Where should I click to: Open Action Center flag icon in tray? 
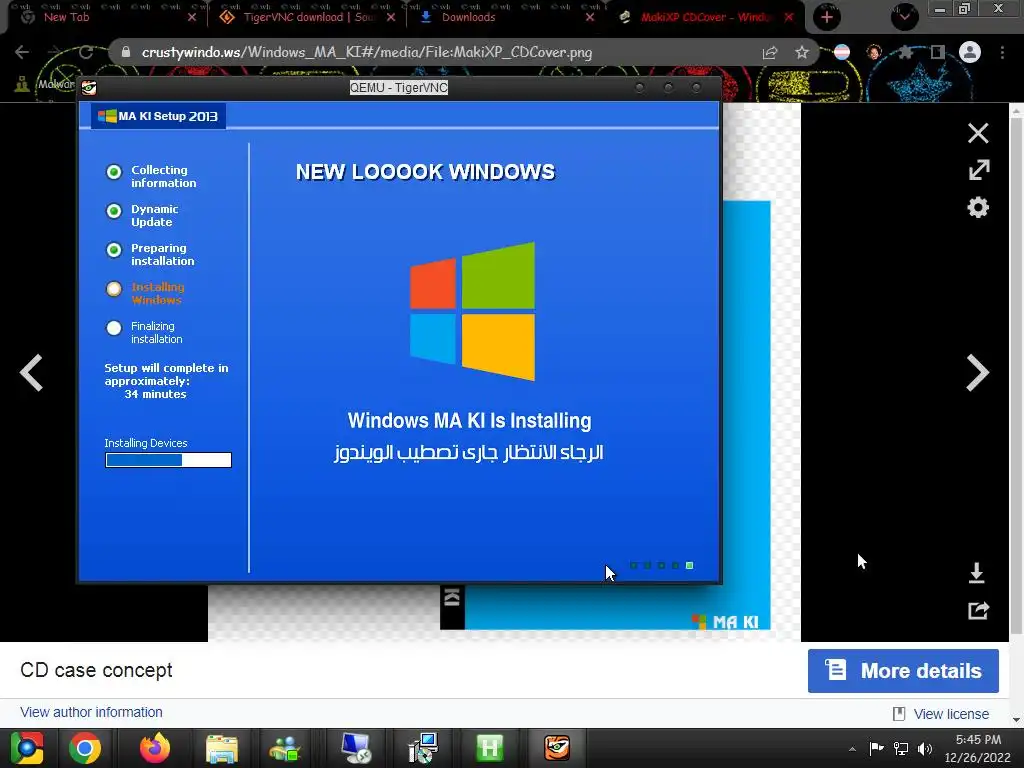(x=876, y=748)
